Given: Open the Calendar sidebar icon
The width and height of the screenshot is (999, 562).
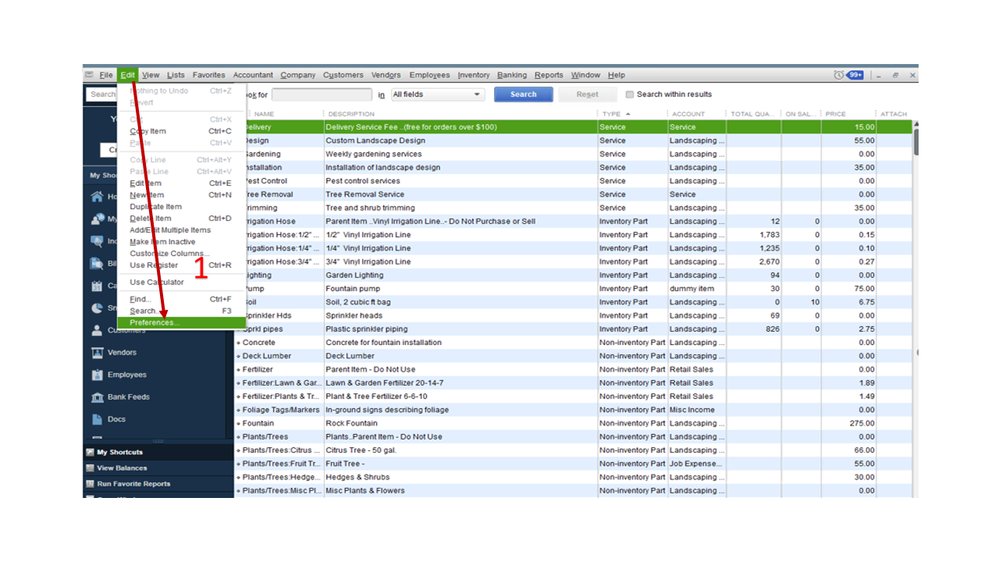Looking at the screenshot, I should [x=97, y=285].
